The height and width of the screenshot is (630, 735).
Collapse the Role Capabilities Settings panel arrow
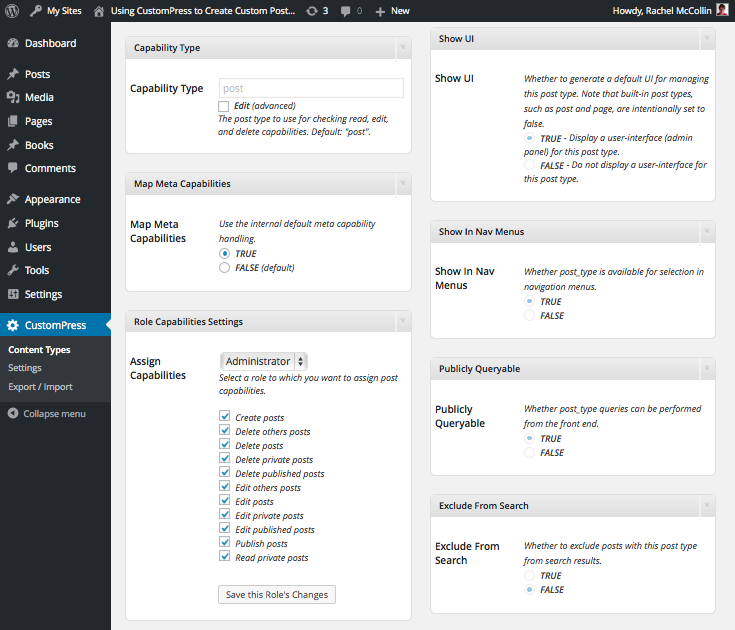(x=403, y=322)
